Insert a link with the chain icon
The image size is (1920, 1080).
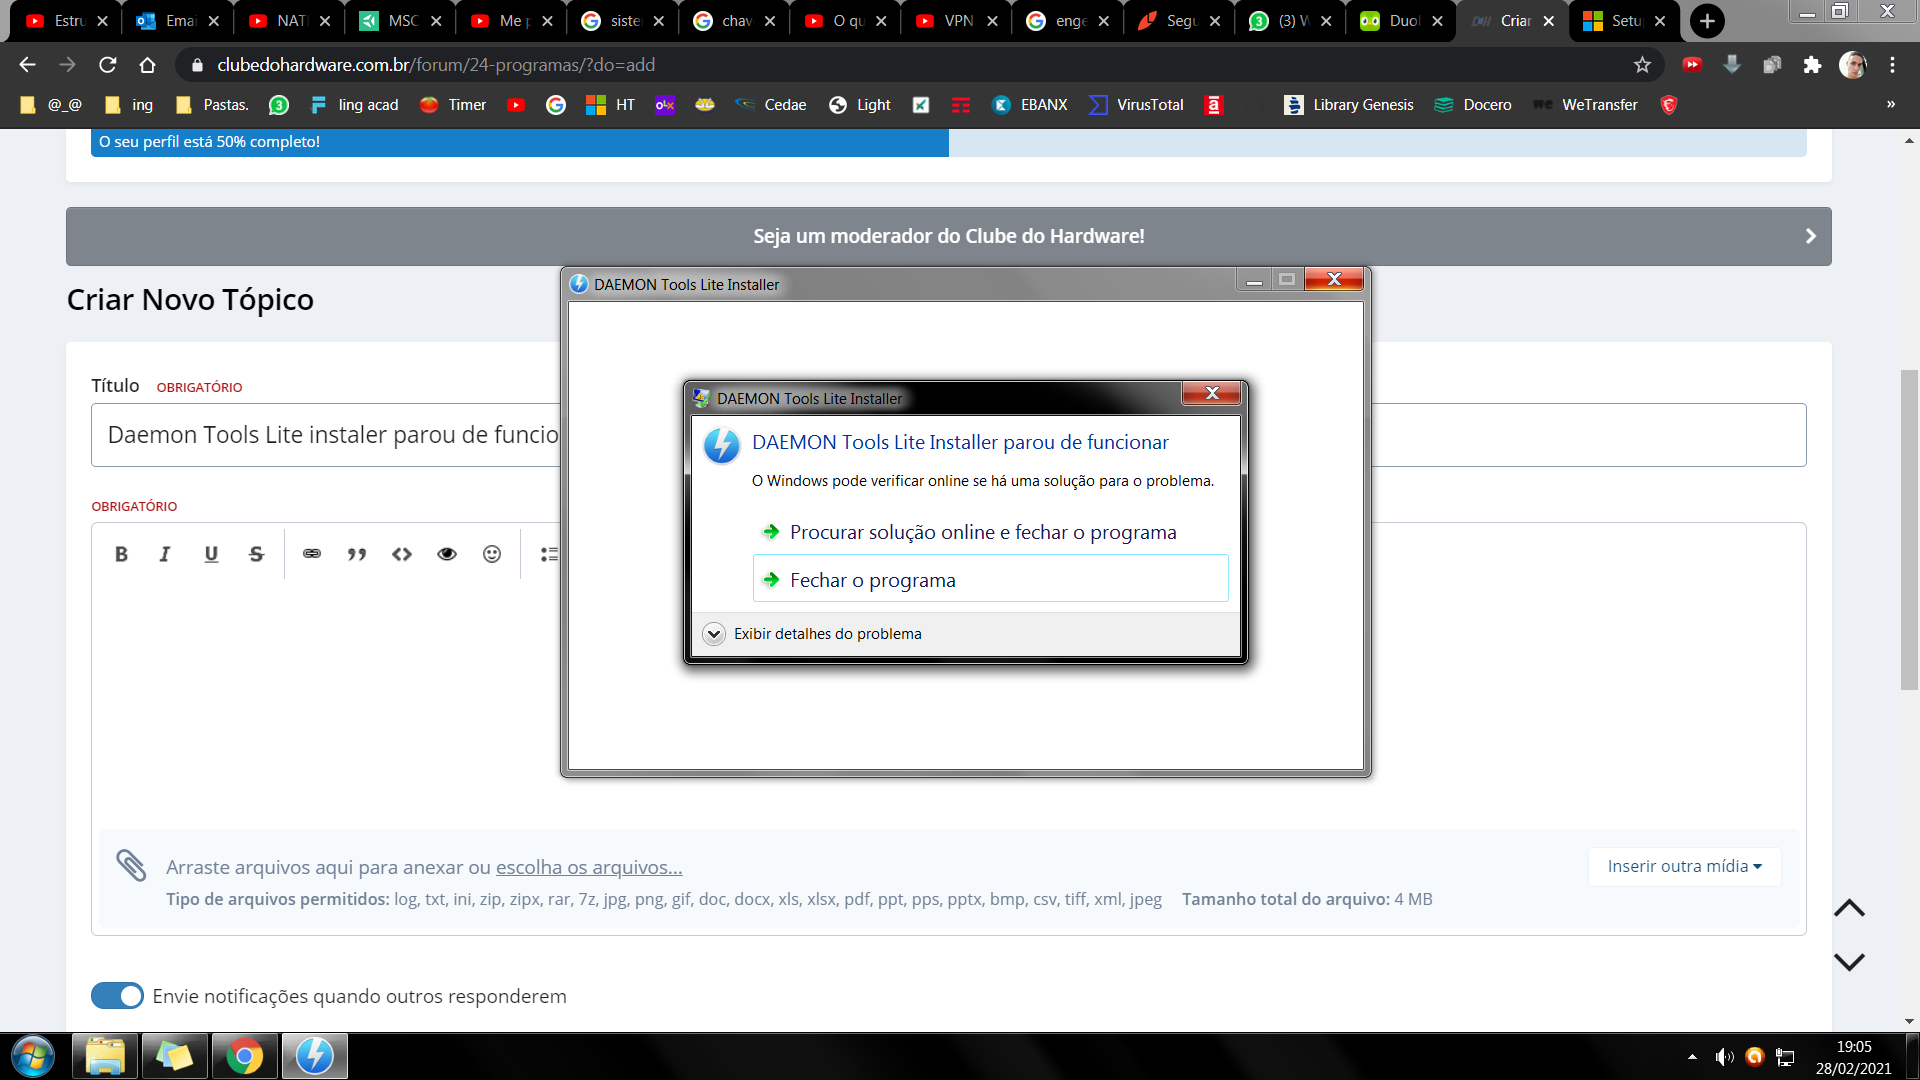point(312,554)
